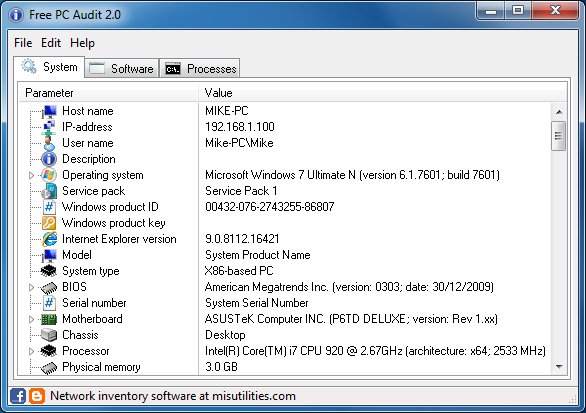Select the User name row label
Image resolution: width=586 pixels, height=413 pixels.
point(88,143)
